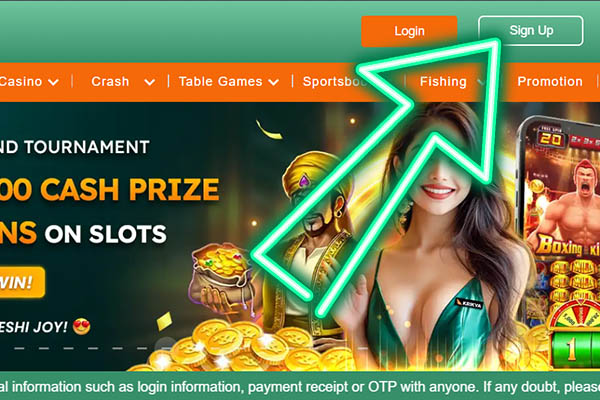
Task: Click the free spin counter showing 20
Action: (x=551, y=139)
